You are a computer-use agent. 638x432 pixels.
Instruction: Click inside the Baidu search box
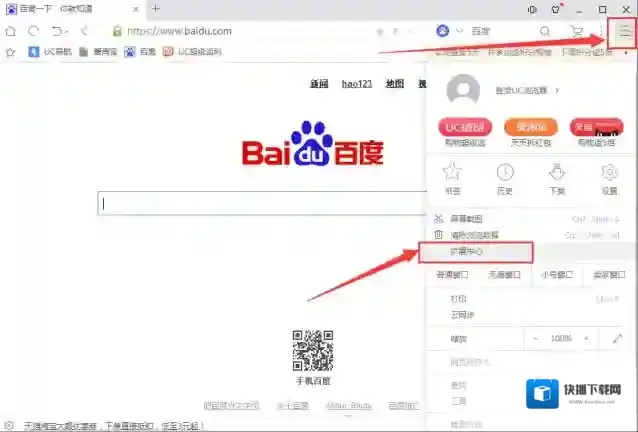pyautogui.click(x=260, y=203)
